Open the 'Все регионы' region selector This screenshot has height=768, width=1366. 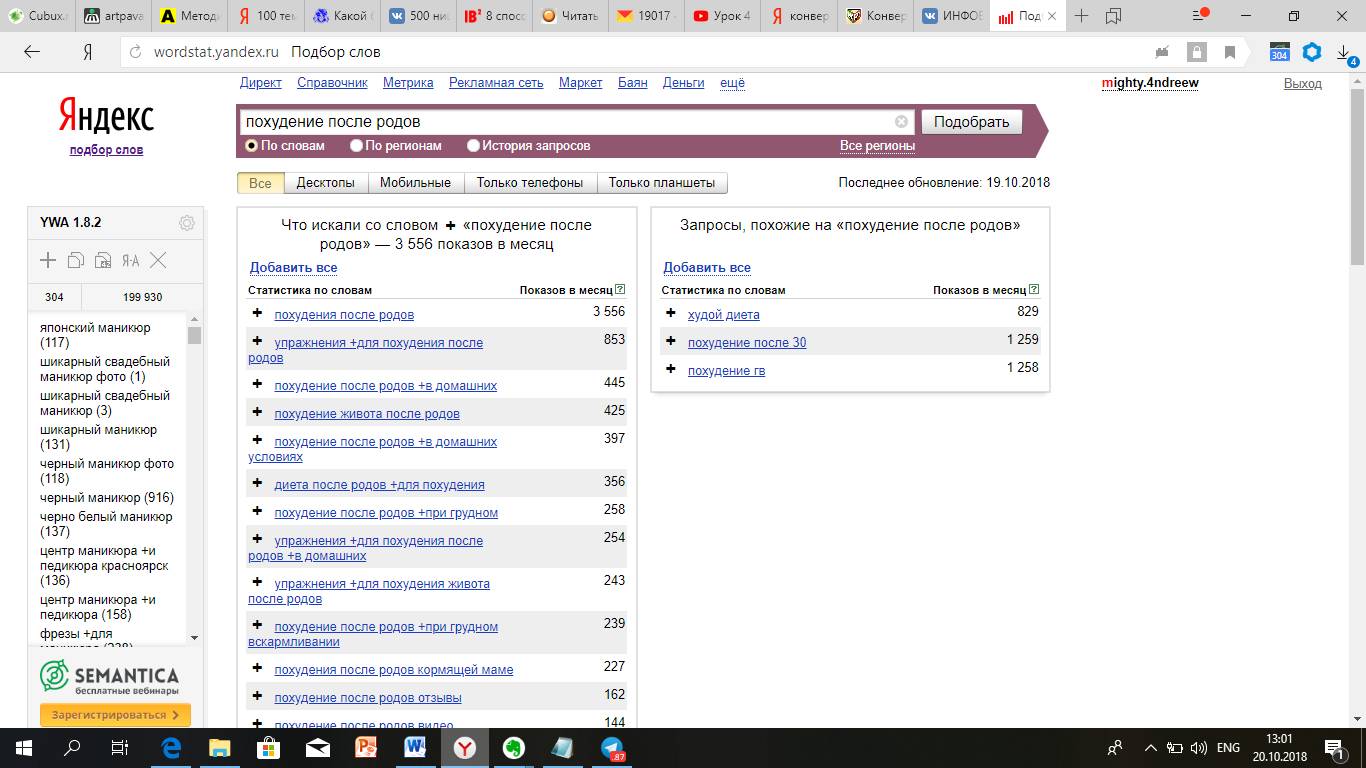[x=877, y=146]
